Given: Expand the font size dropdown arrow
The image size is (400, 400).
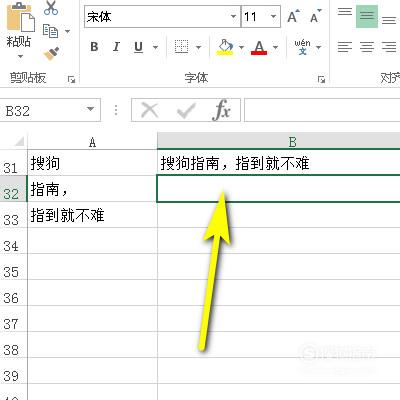Looking at the screenshot, I should coord(274,16).
